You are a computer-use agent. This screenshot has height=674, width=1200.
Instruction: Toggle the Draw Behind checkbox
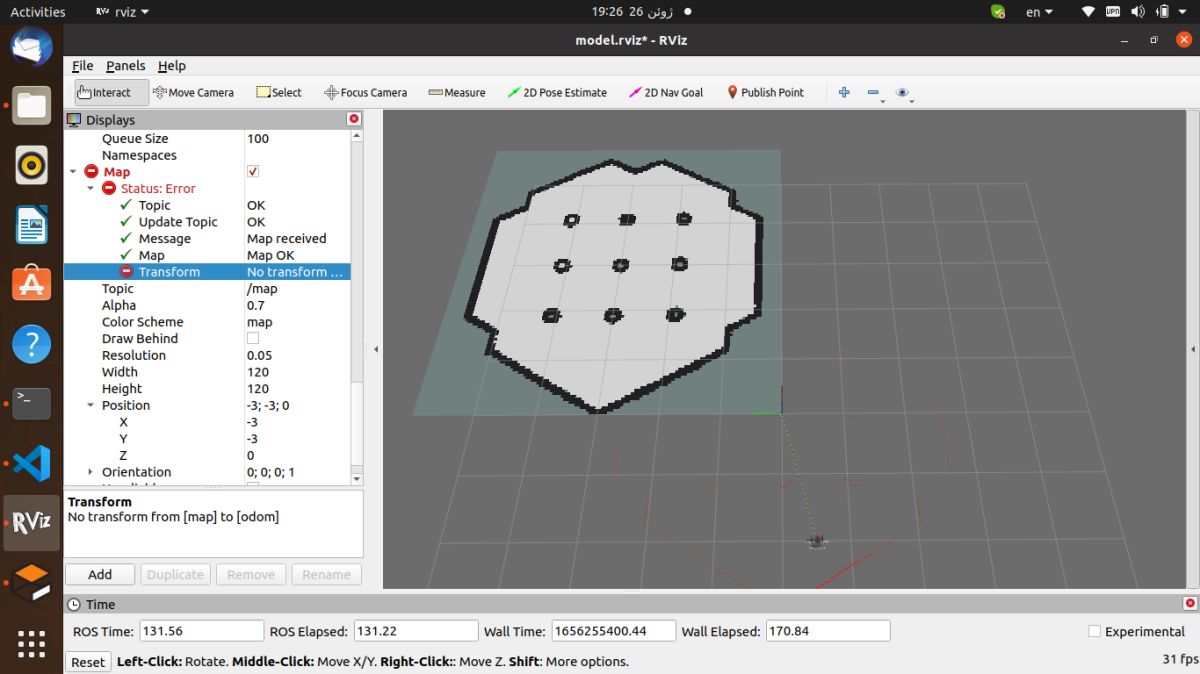click(x=253, y=338)
